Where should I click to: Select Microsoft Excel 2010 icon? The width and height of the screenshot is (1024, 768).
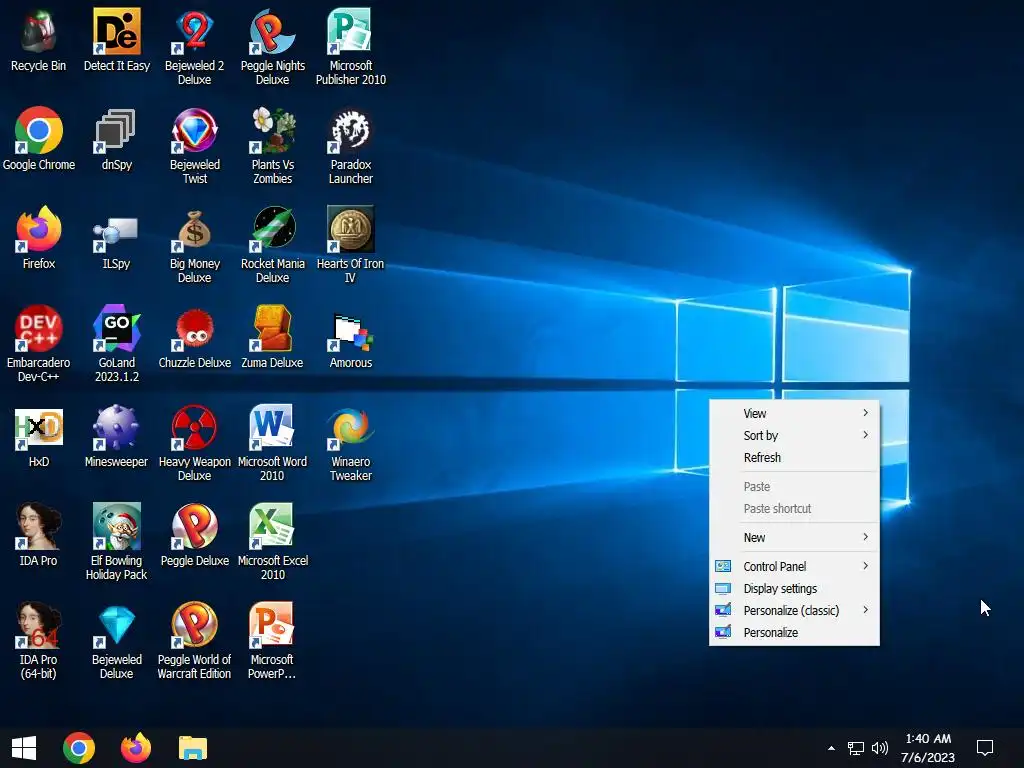point(272,542)
